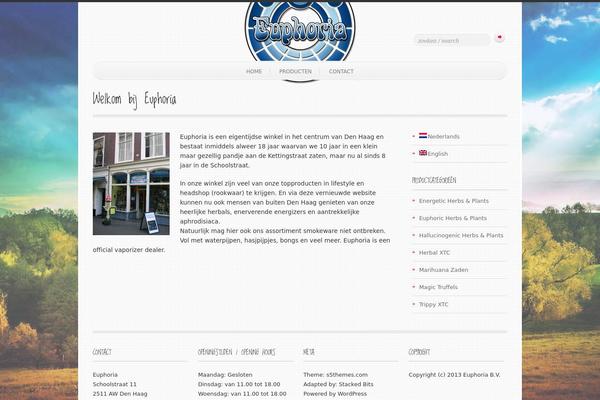Screen dimensions: 600x400
Task: Click the Euphoria logo at top
Action: pos(300,31)
